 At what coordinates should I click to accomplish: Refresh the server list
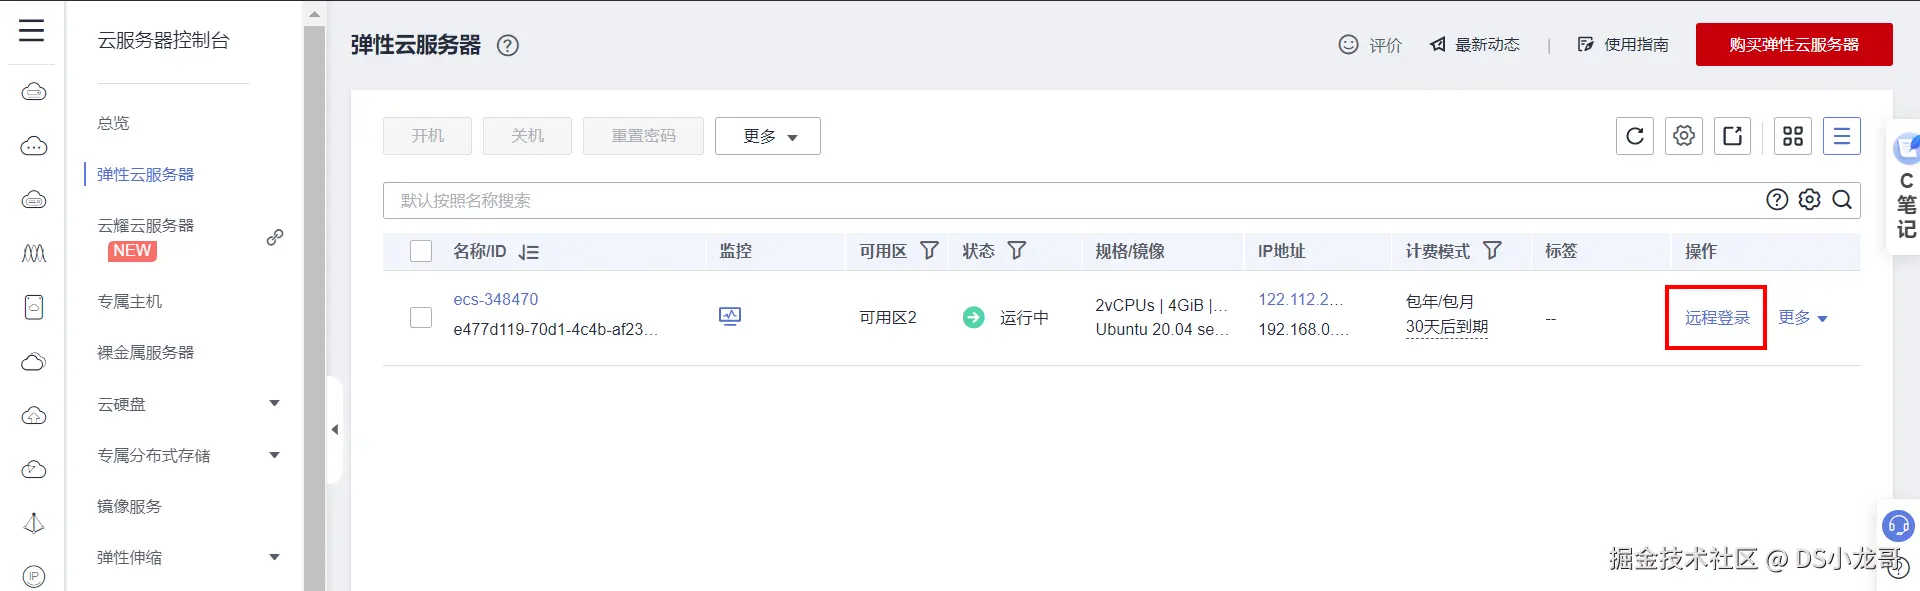[1635, 136]
